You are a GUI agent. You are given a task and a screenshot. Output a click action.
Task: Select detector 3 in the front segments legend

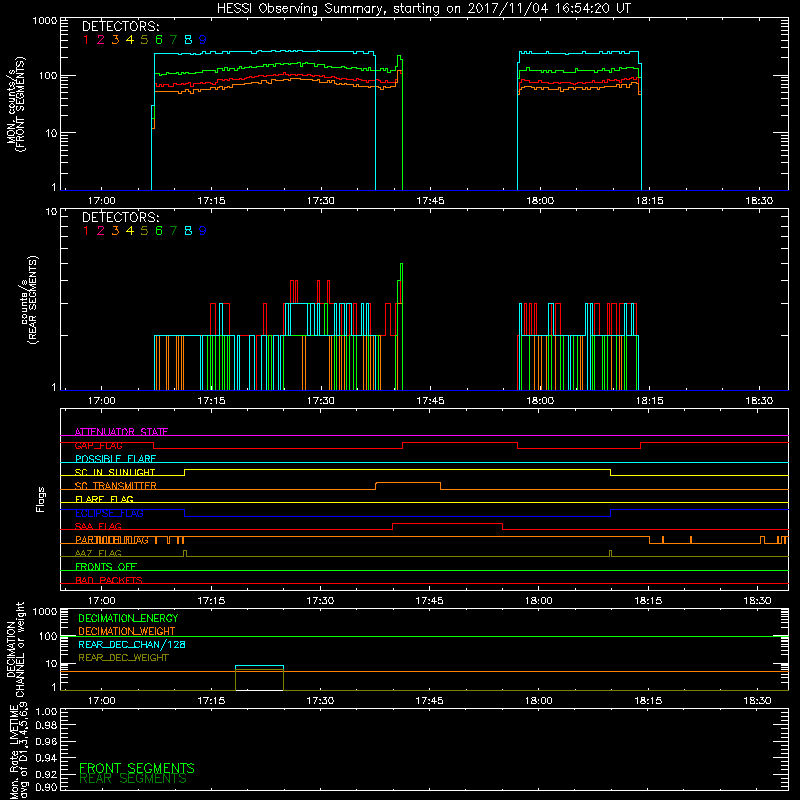coord(115,40)
